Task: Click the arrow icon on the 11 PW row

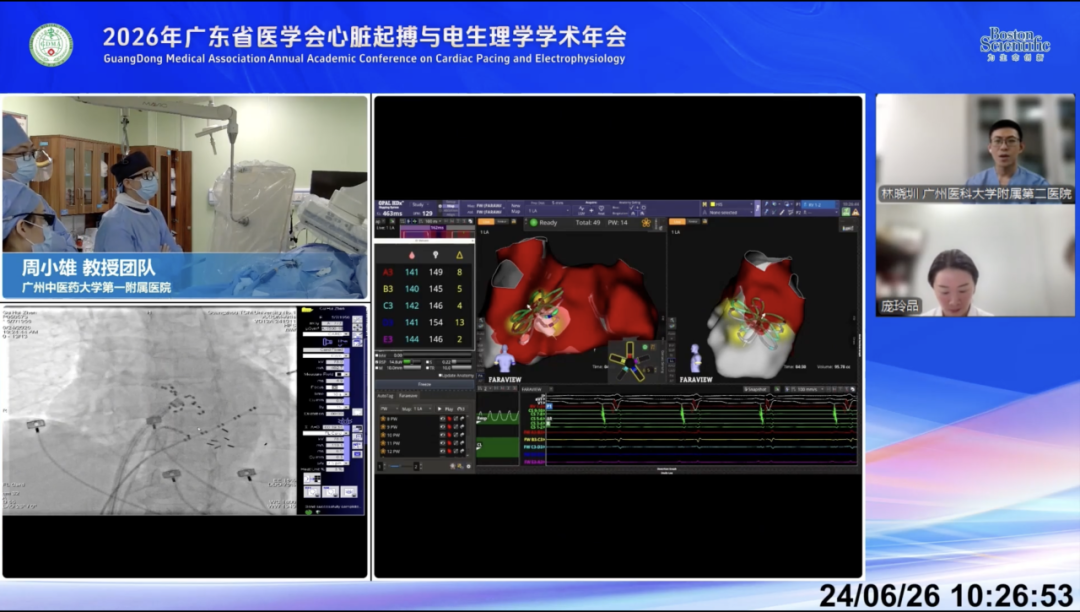Action: pos(462,443)
